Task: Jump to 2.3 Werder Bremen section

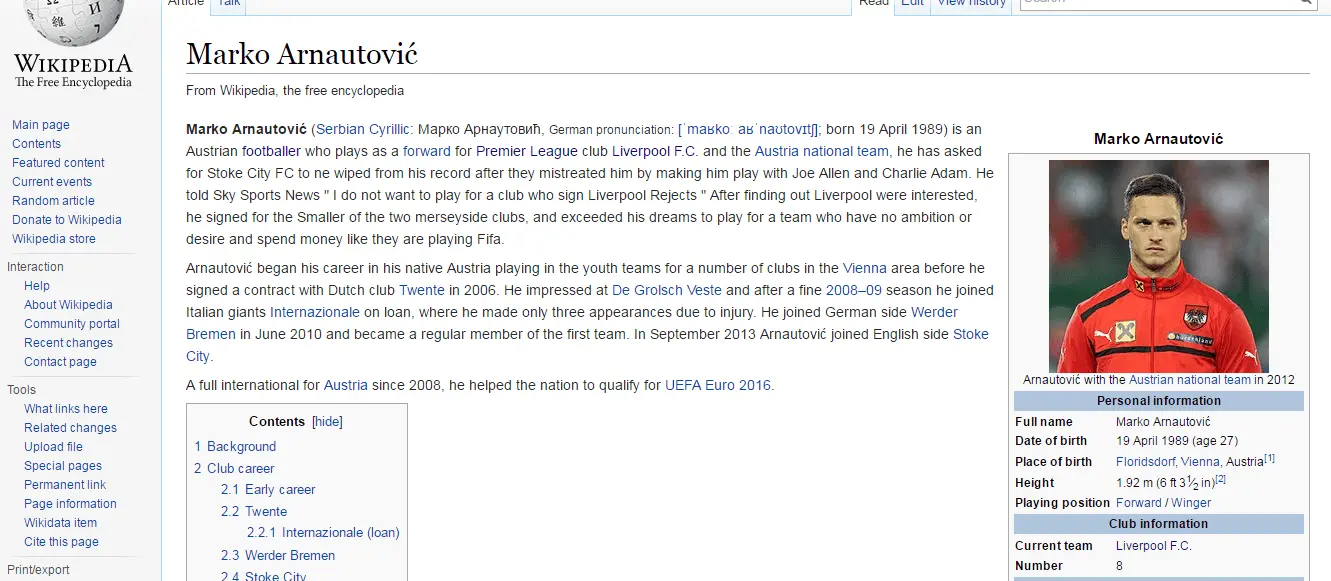Action: [278, 556]
